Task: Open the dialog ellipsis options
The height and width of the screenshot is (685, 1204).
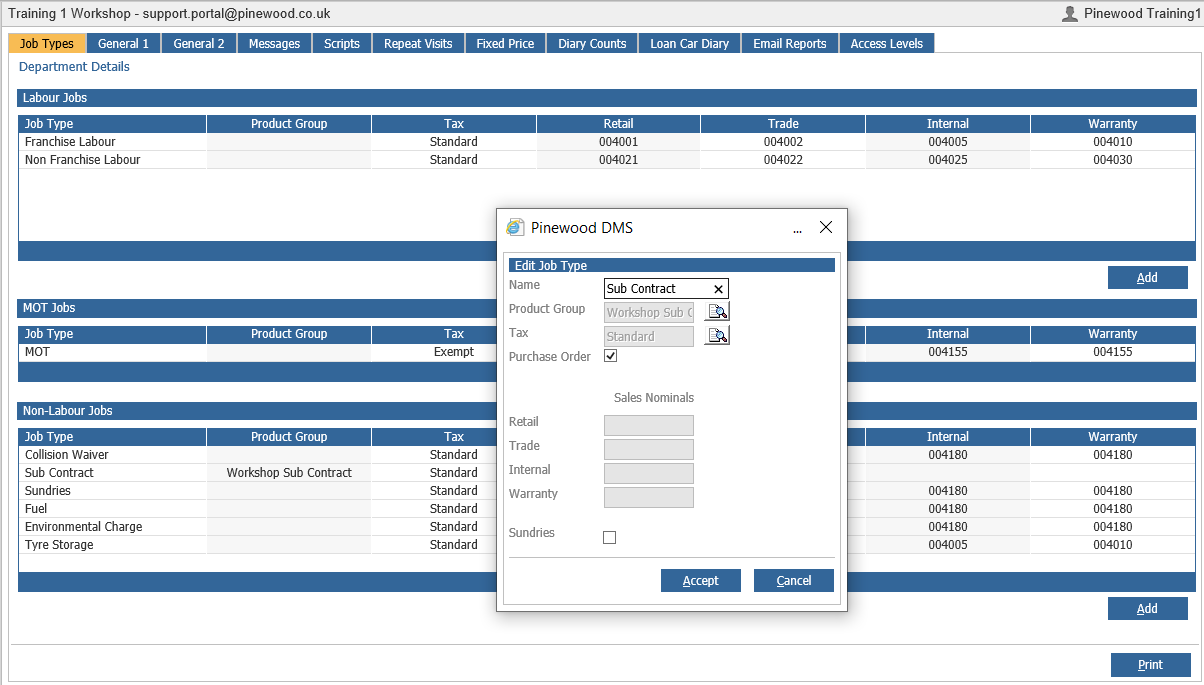Action: click(x=798, y=229)
